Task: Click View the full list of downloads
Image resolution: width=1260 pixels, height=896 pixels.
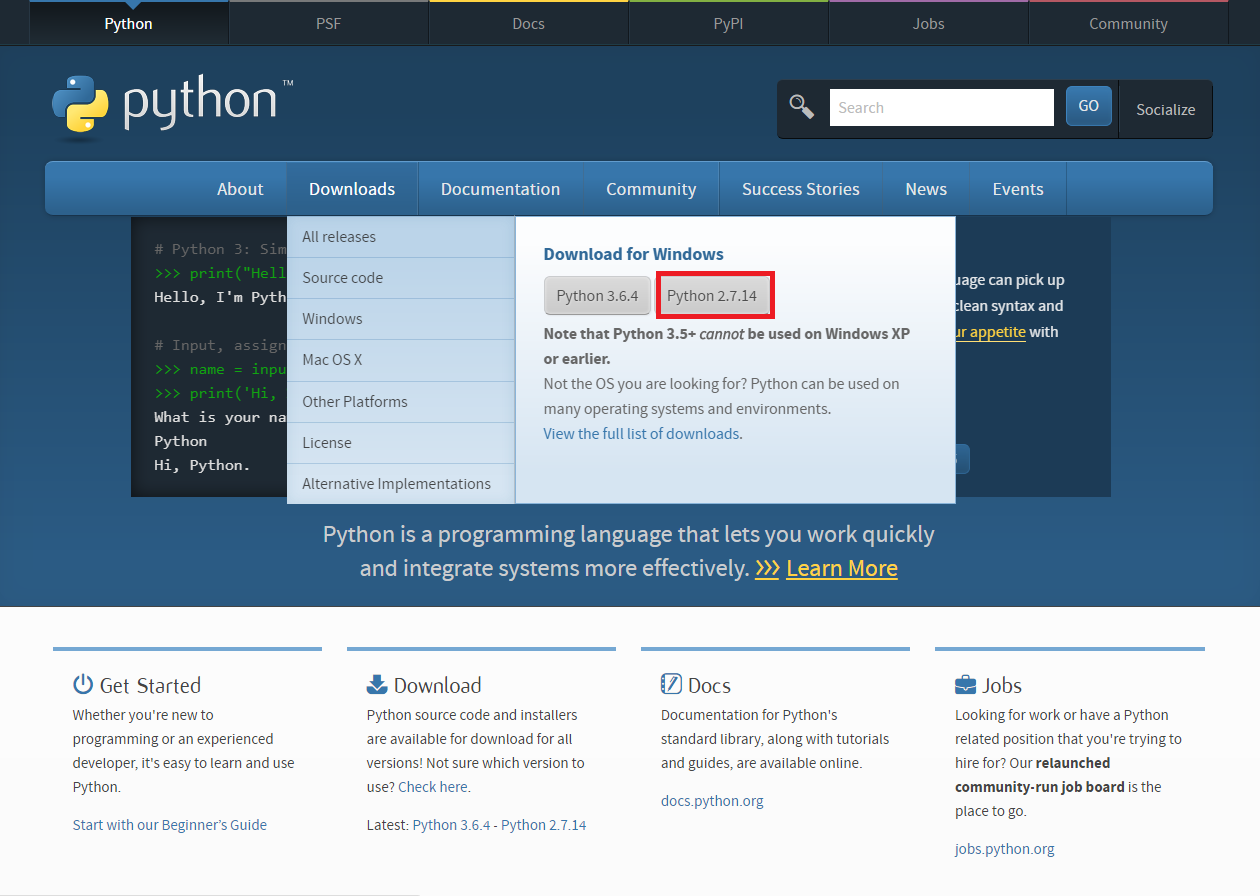Action: tap(641, 434)
